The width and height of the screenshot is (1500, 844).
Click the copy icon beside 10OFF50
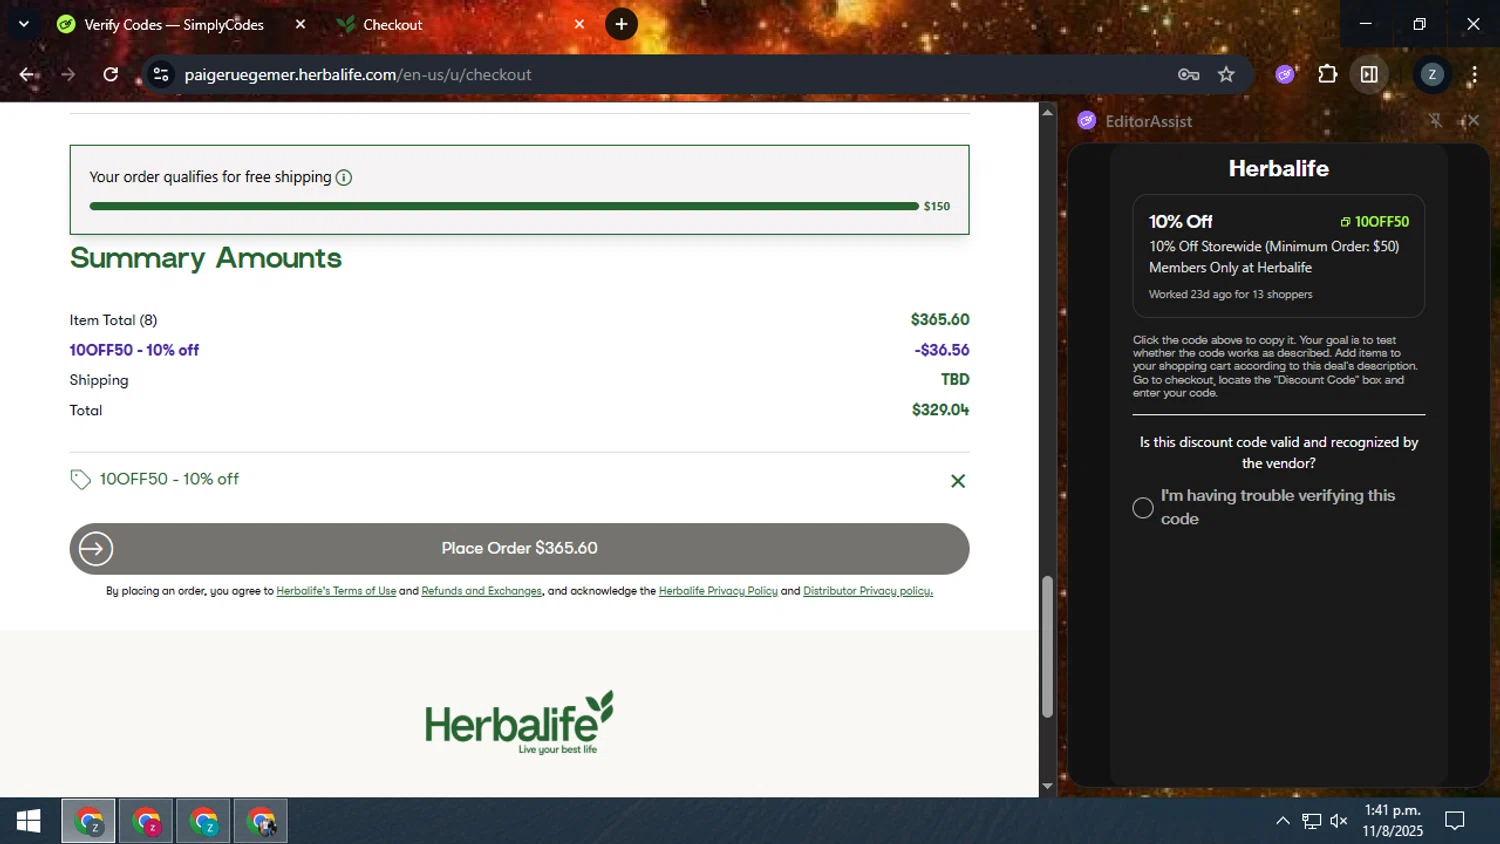point(1345,222)
